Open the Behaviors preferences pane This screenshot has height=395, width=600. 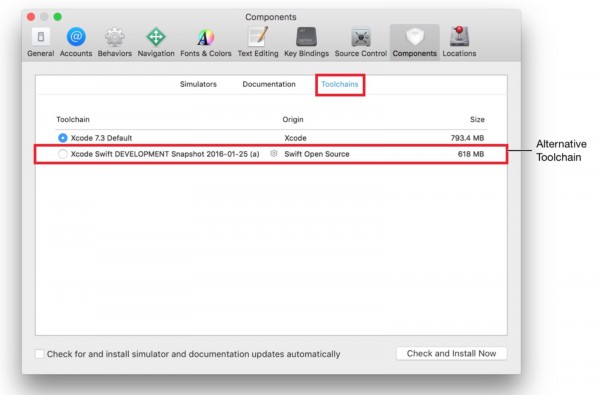coord(114,42)
